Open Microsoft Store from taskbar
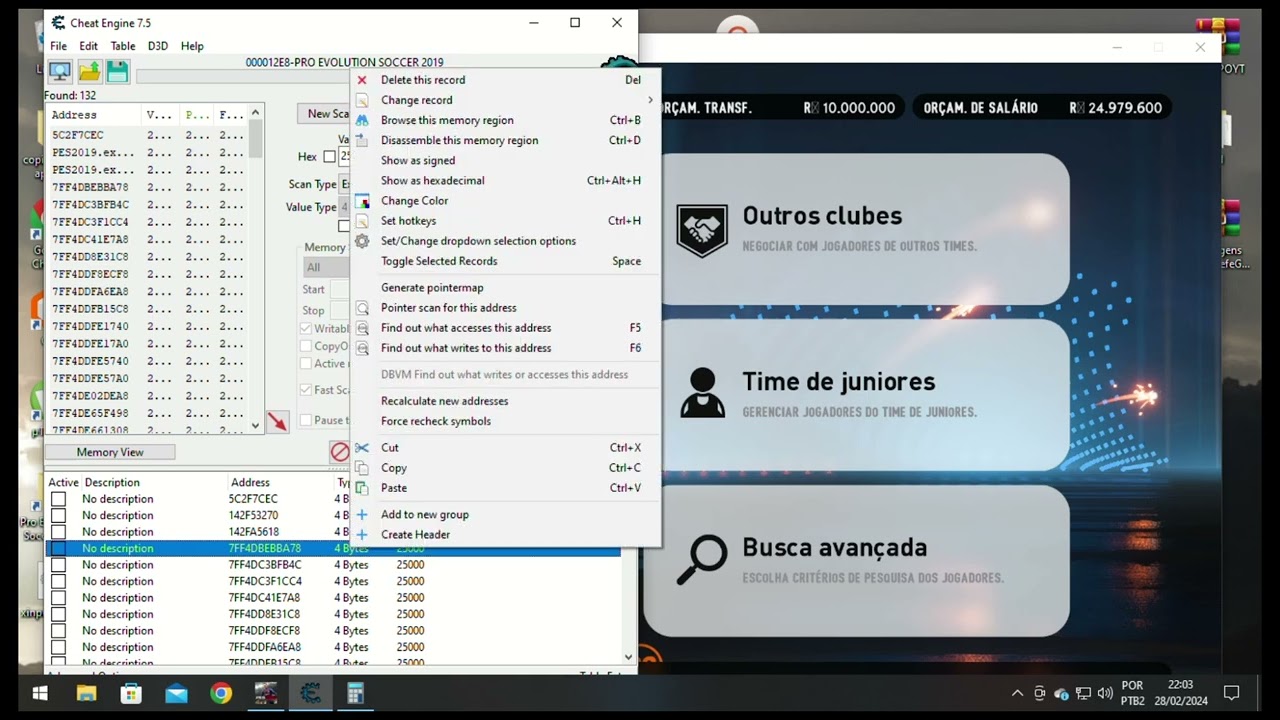The height and width of the screenshot is (720, 1280). [x=131, y=693]
